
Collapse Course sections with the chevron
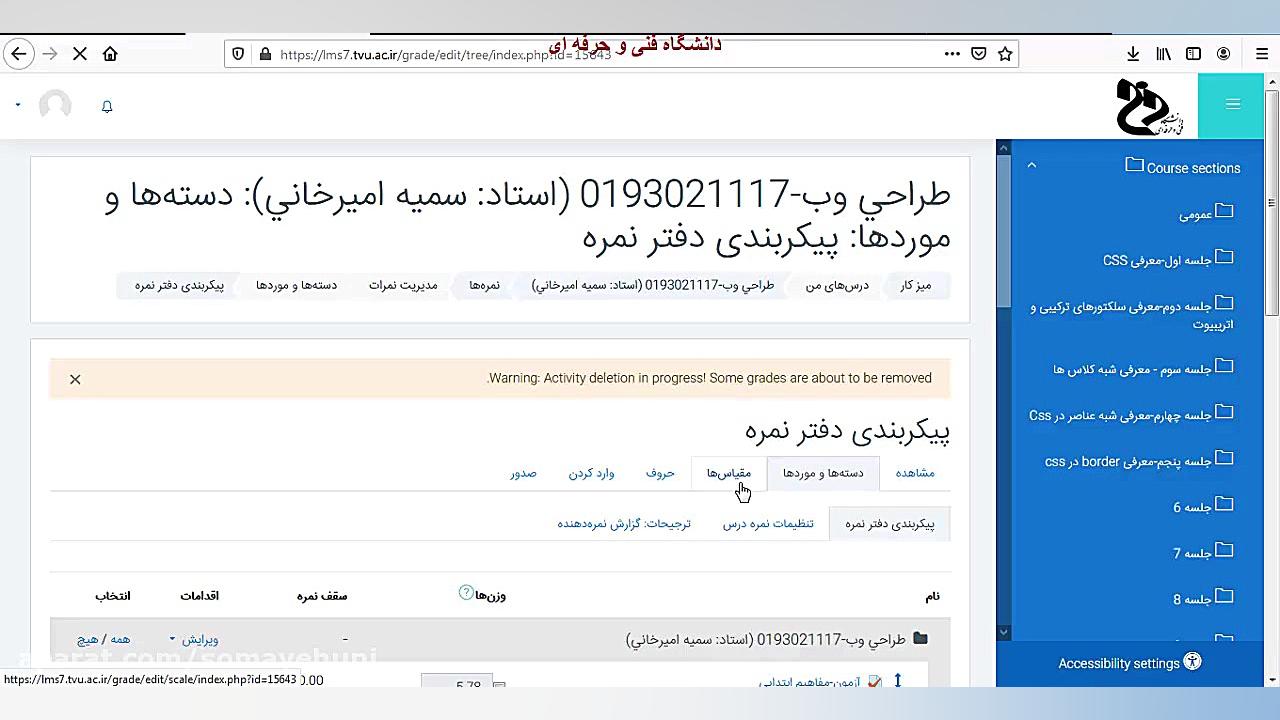click(x=1032, y=165)
